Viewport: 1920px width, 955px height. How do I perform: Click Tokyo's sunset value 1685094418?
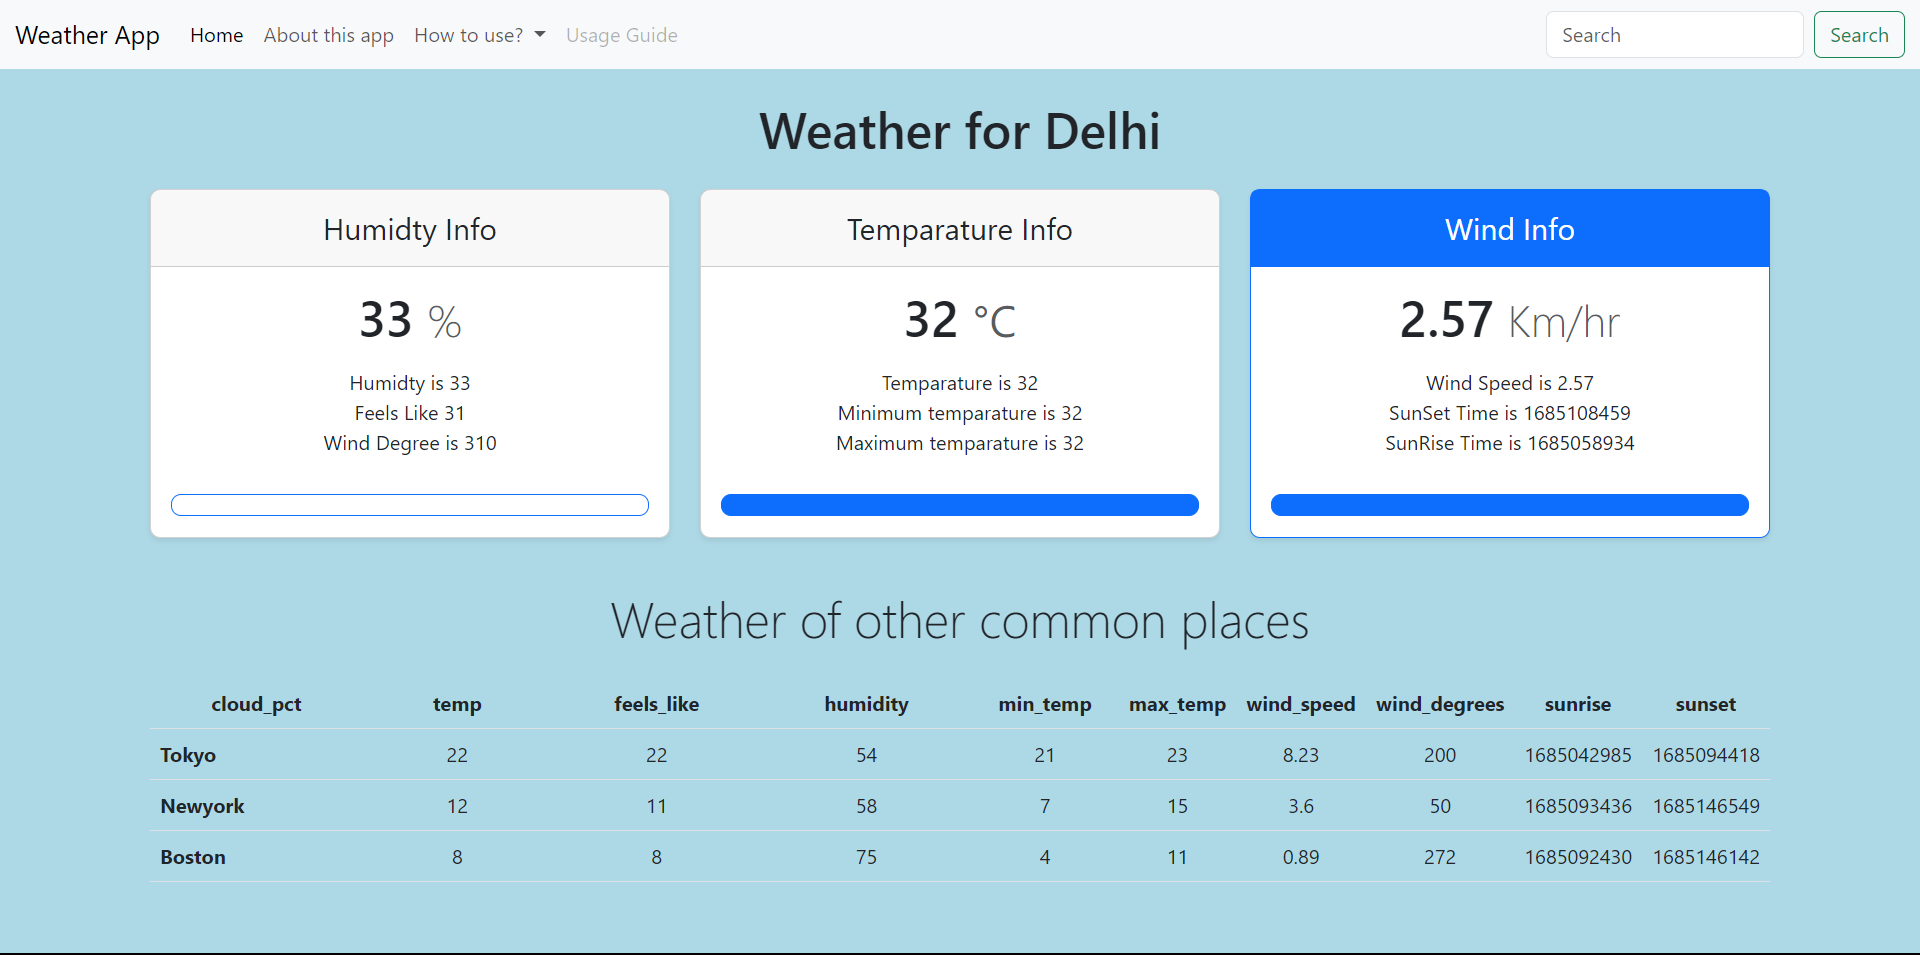pyautogui.click(x=1706, y=755)
